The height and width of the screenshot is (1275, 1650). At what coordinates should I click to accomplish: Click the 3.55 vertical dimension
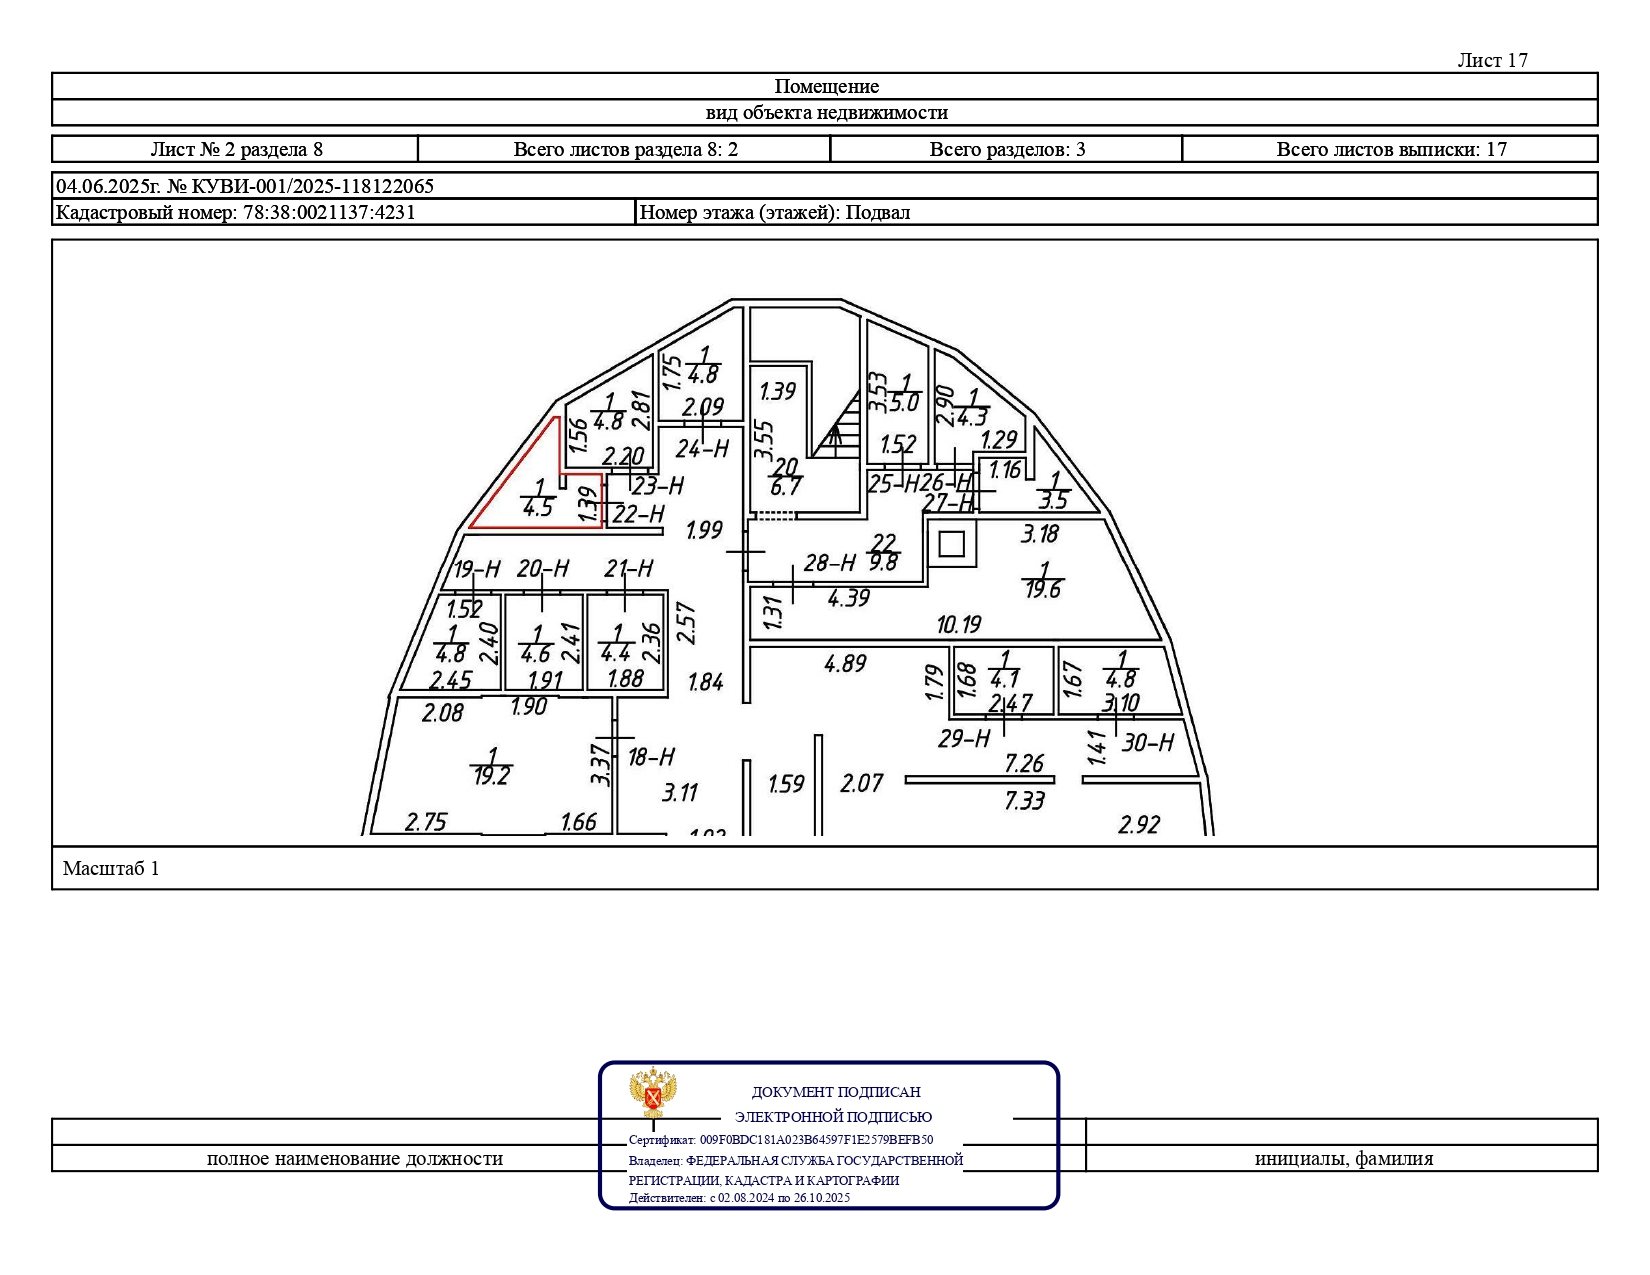765,439
